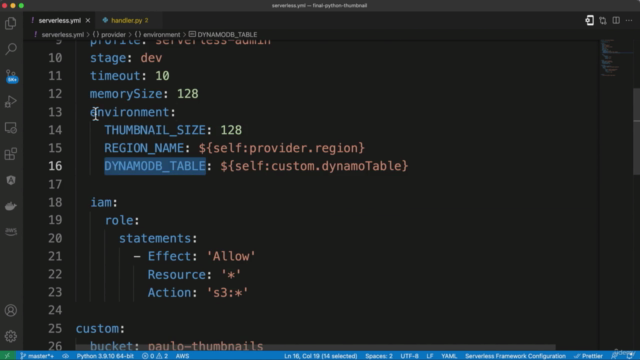Open the hexagon A extension view in the activity bar
Viewport: 640px width, 360px height.
(11, 180)
